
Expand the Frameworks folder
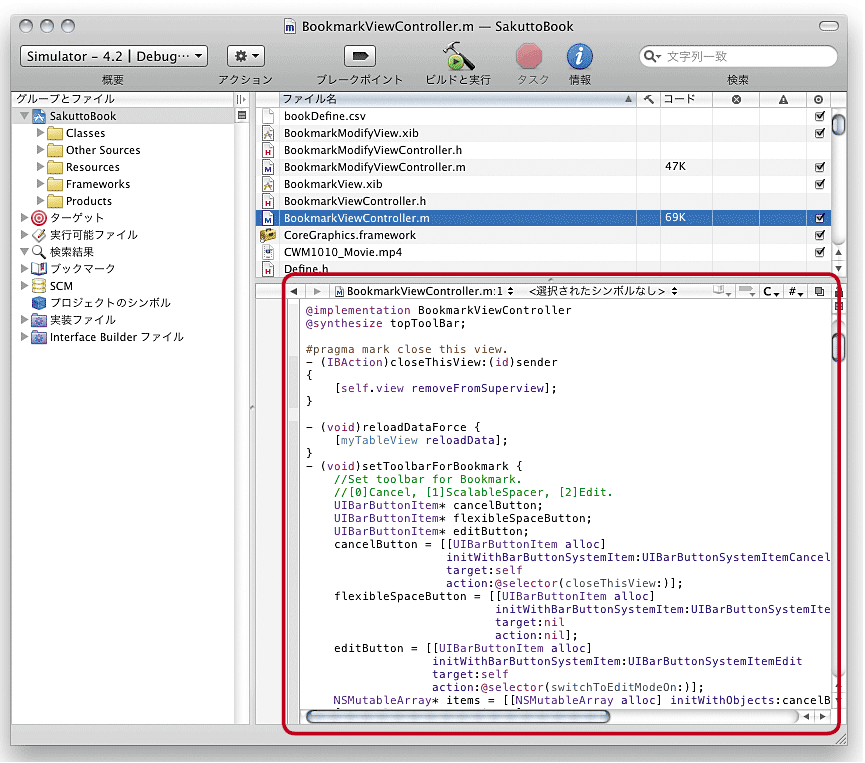tap(40, 184)
